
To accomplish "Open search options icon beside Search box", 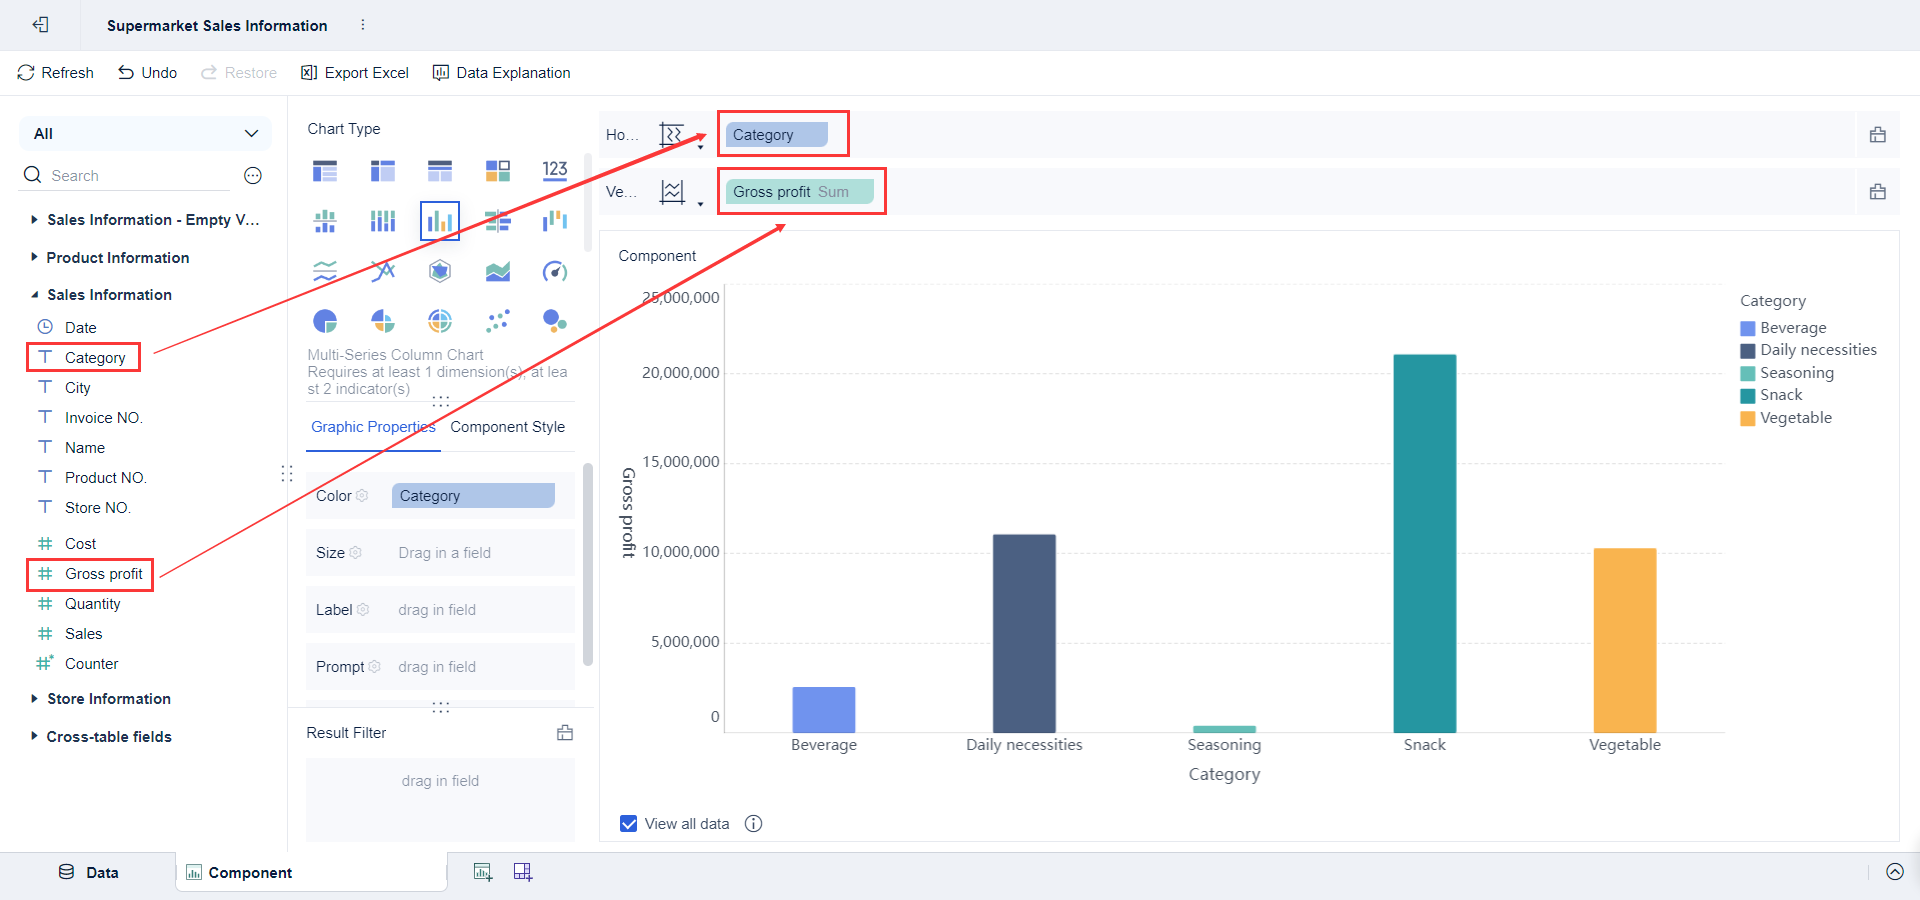I will pyautogui.click(x=253, y=176).
